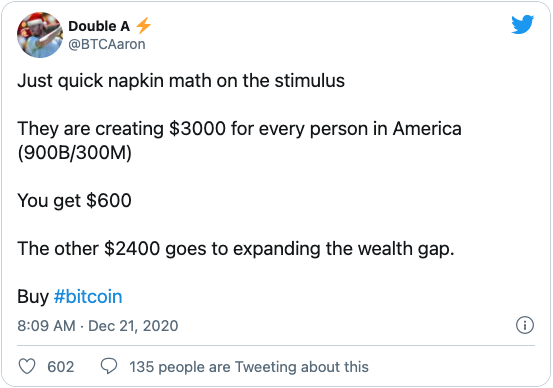The image size is (553, 388).
Task: Open Double A's profile picture
Action: 40,35
